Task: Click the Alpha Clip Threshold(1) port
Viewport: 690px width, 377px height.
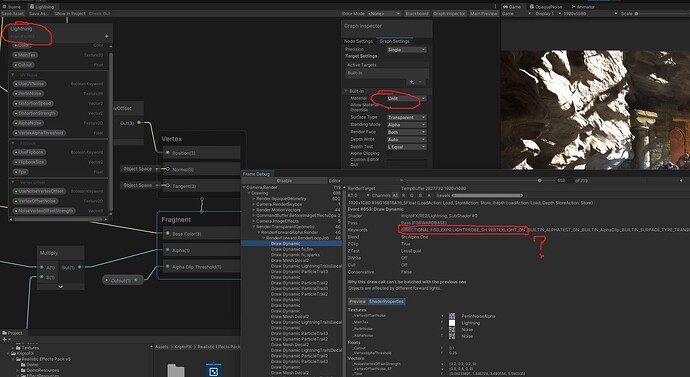Action: pyautogui.click(x=167, y=267)
